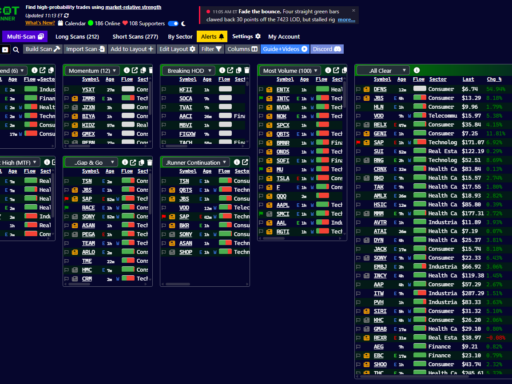The image size is (512, 384).
Task: Toggle the blue theme switch
Action: [x=173, y=23]
